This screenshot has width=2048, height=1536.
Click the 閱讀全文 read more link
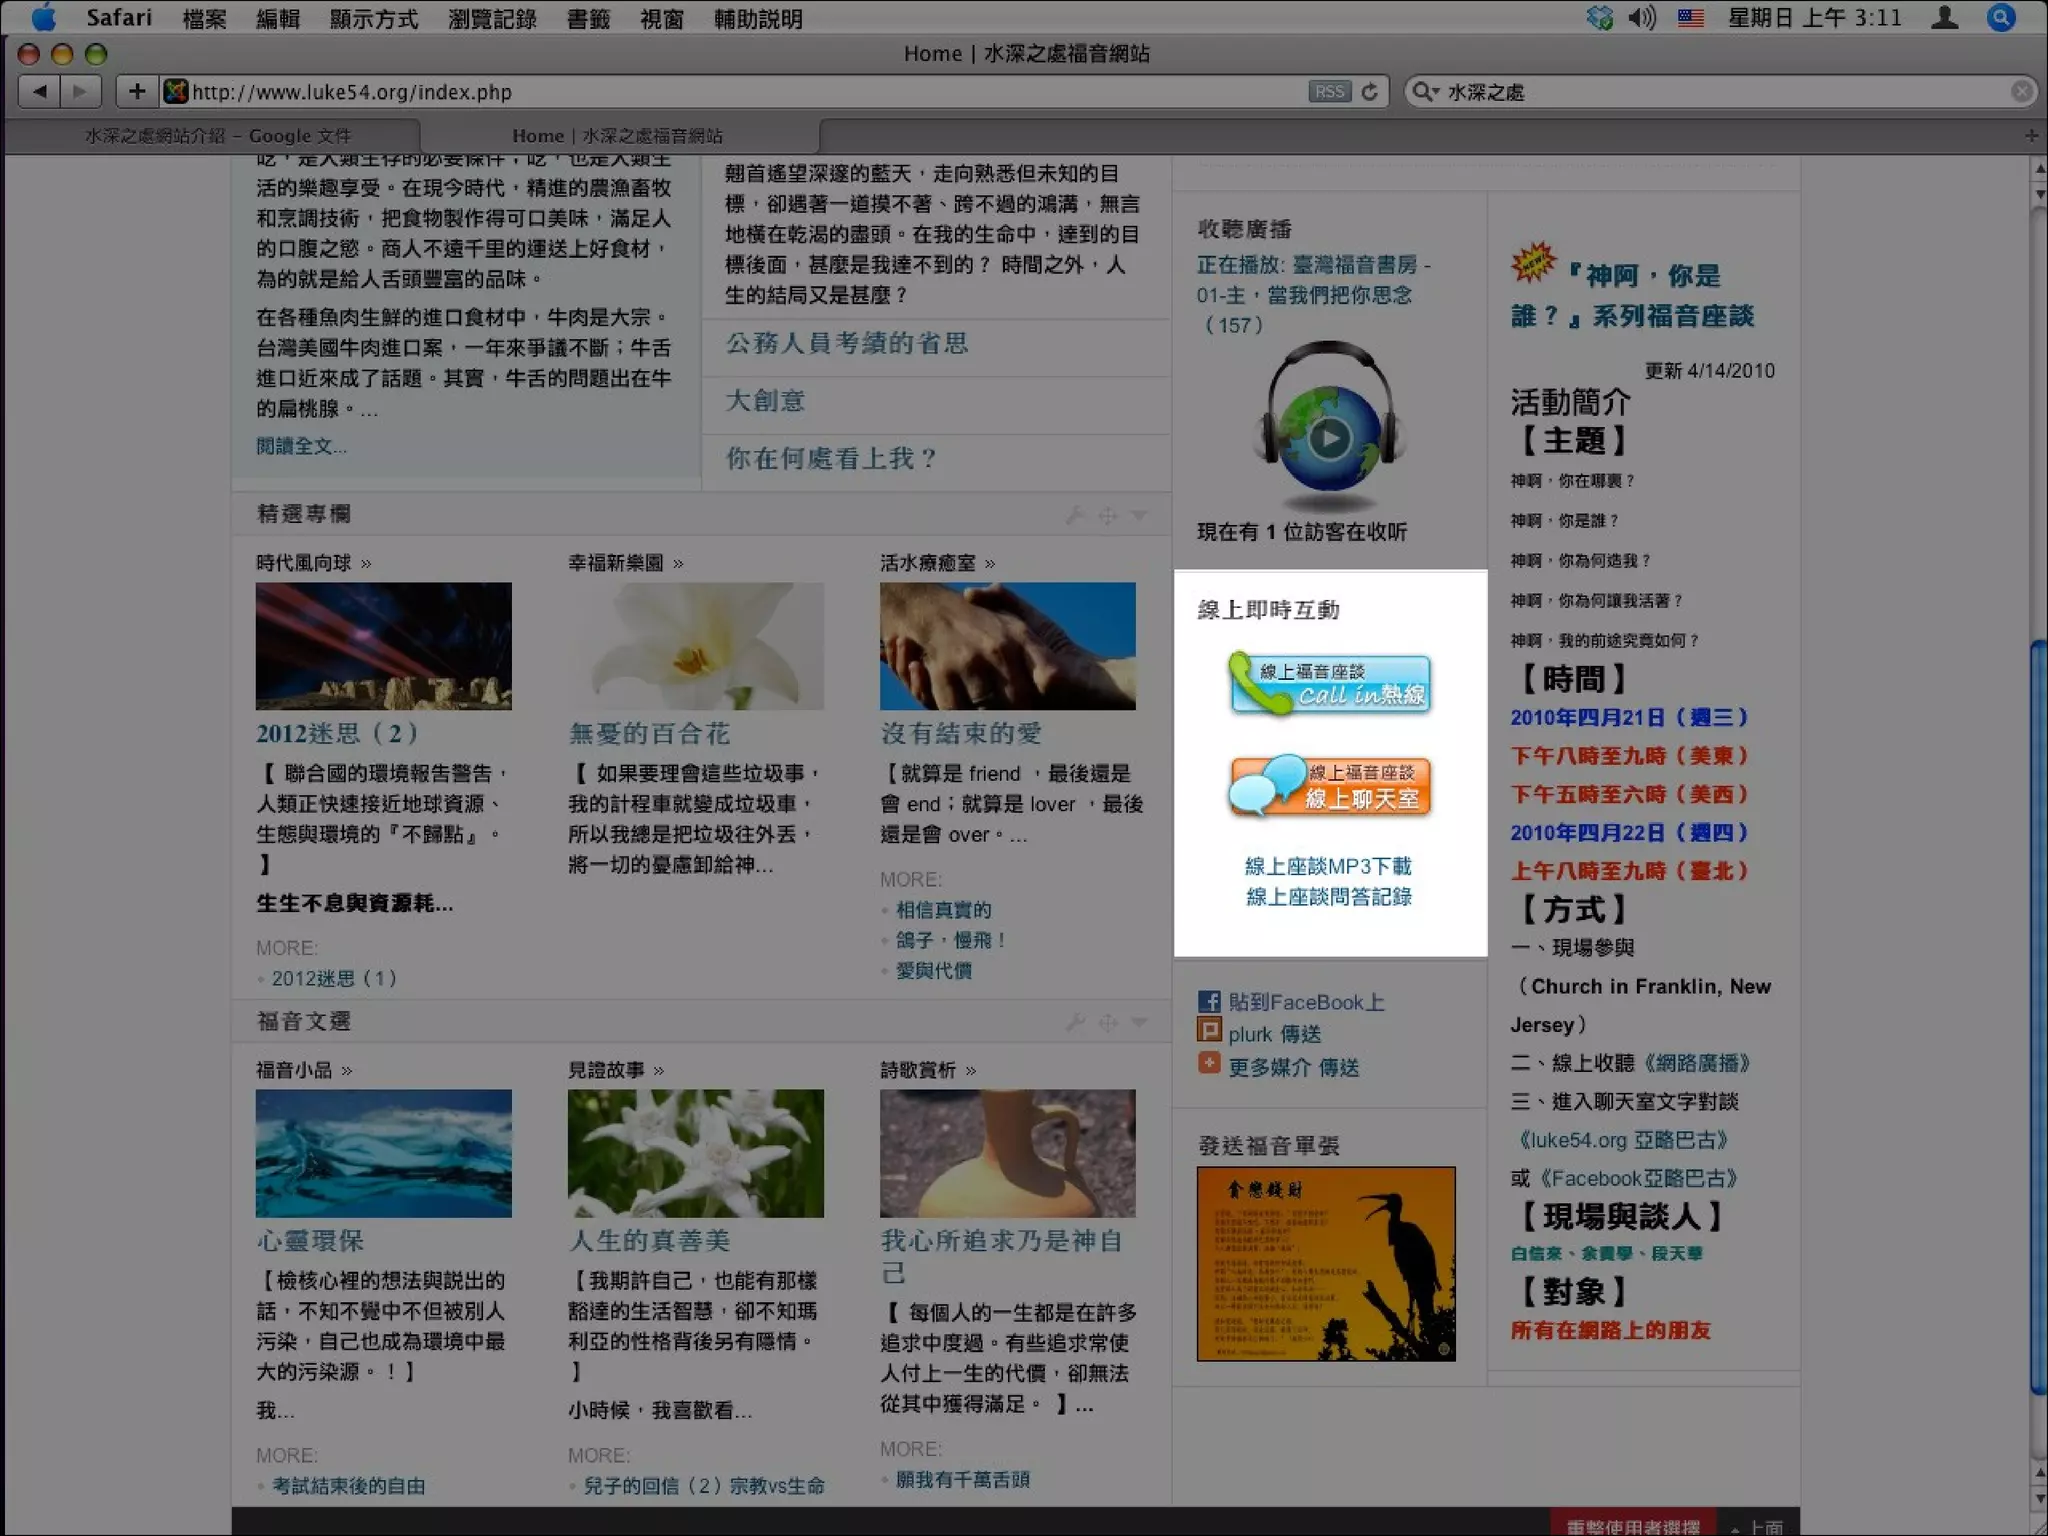point(301,446)
